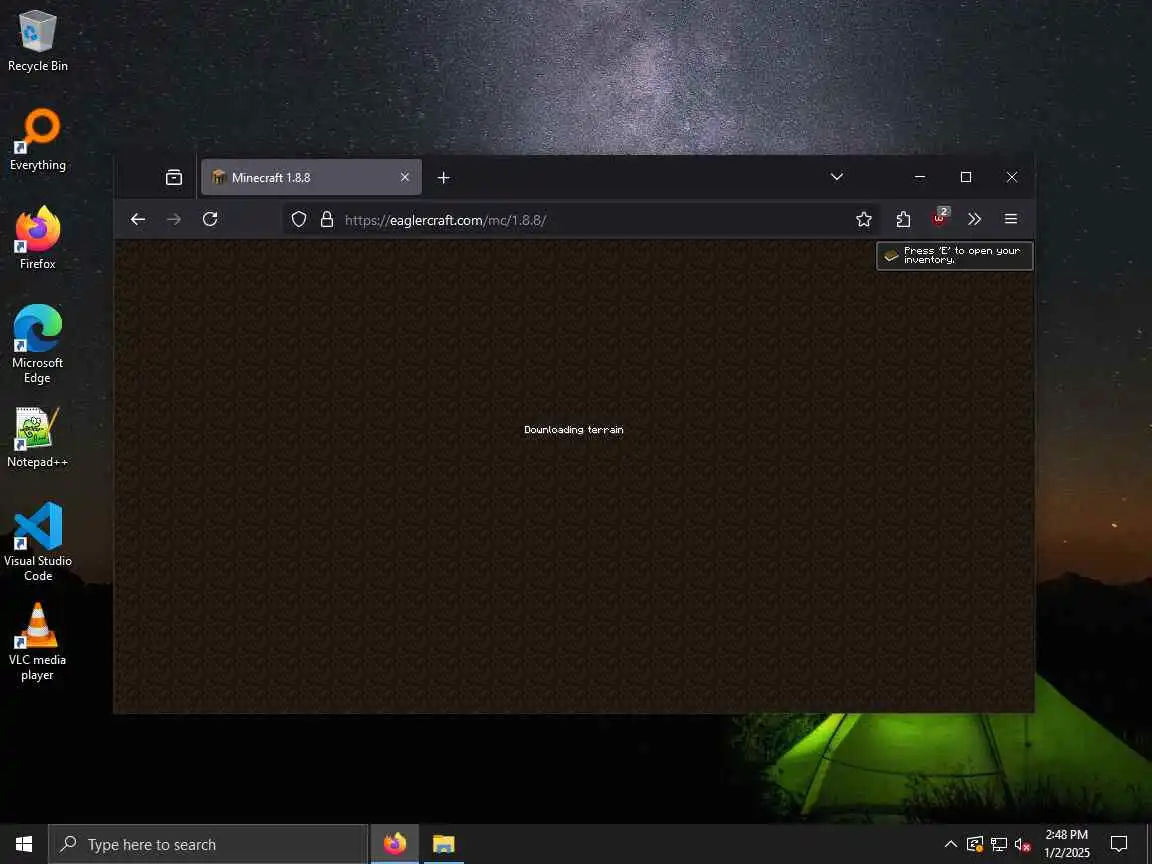The image size is (1152, 864).
Task: Switch to the Minecraft 1.8.8 tab
Action: coord(312,177)
